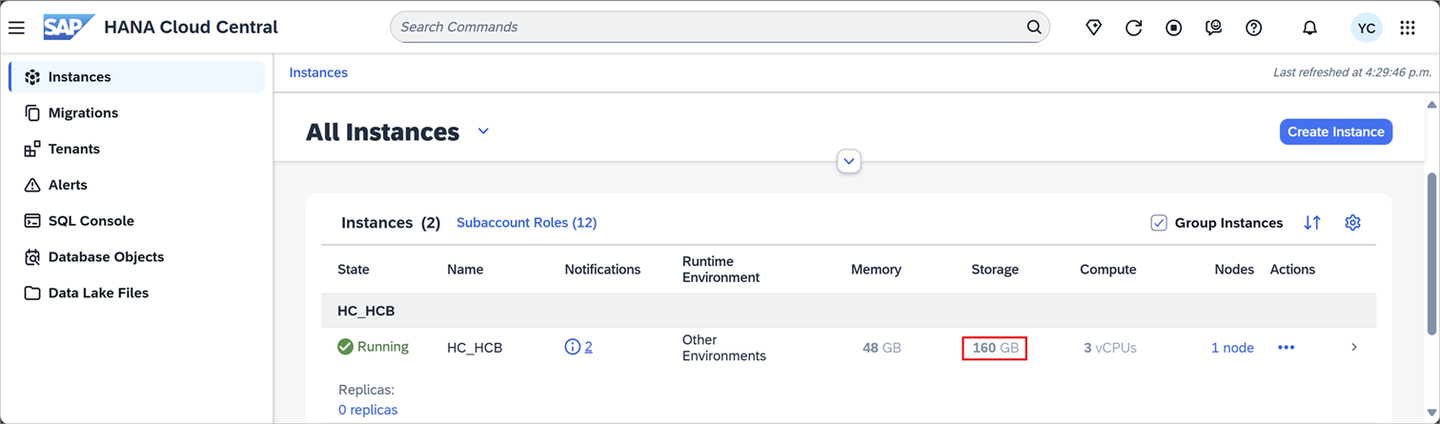Click the green Running status icon
This screenshot has width=1440, height=424.
pyautogui.click(x=345, y=347)
